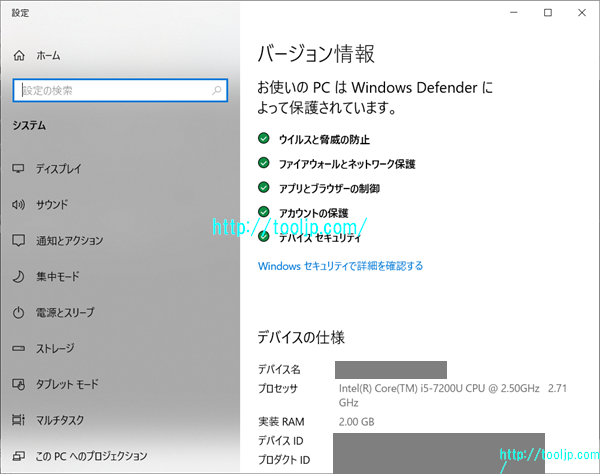600x474 pixels.
Task: Click the デバイス ID label
Action: pyautogui.click(x=280, y=441)
